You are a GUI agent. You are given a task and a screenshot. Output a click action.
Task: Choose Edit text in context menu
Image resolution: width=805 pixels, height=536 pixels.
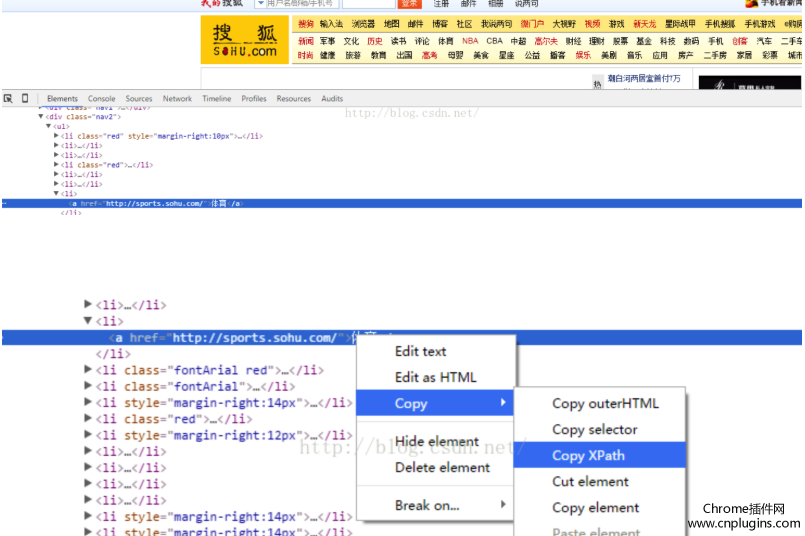click(420, 351)
